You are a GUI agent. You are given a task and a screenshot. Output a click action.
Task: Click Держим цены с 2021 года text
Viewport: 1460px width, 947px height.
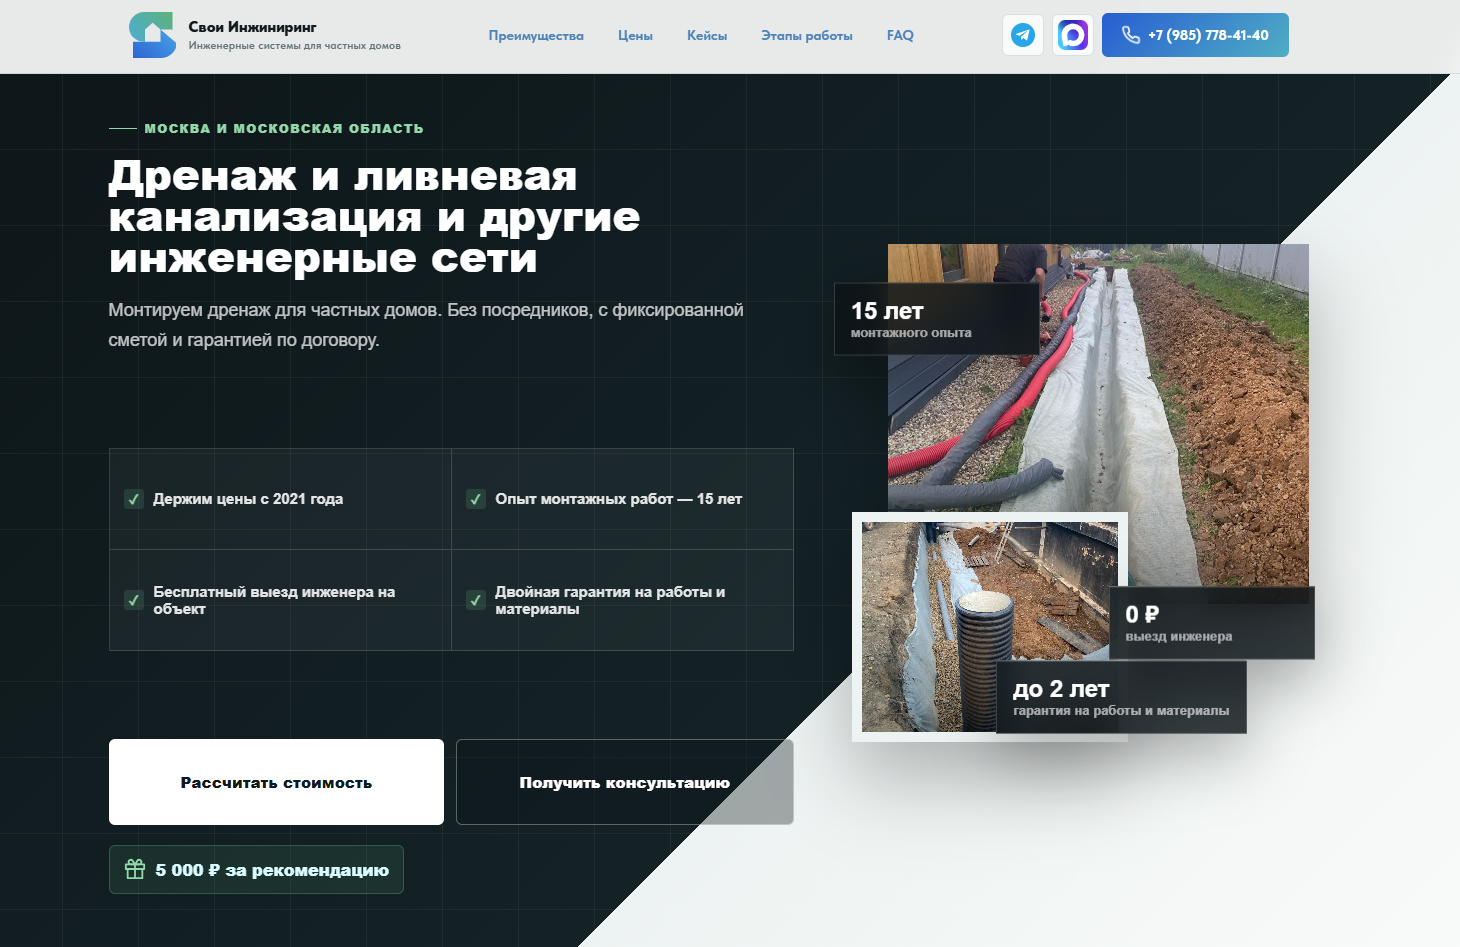248,499
